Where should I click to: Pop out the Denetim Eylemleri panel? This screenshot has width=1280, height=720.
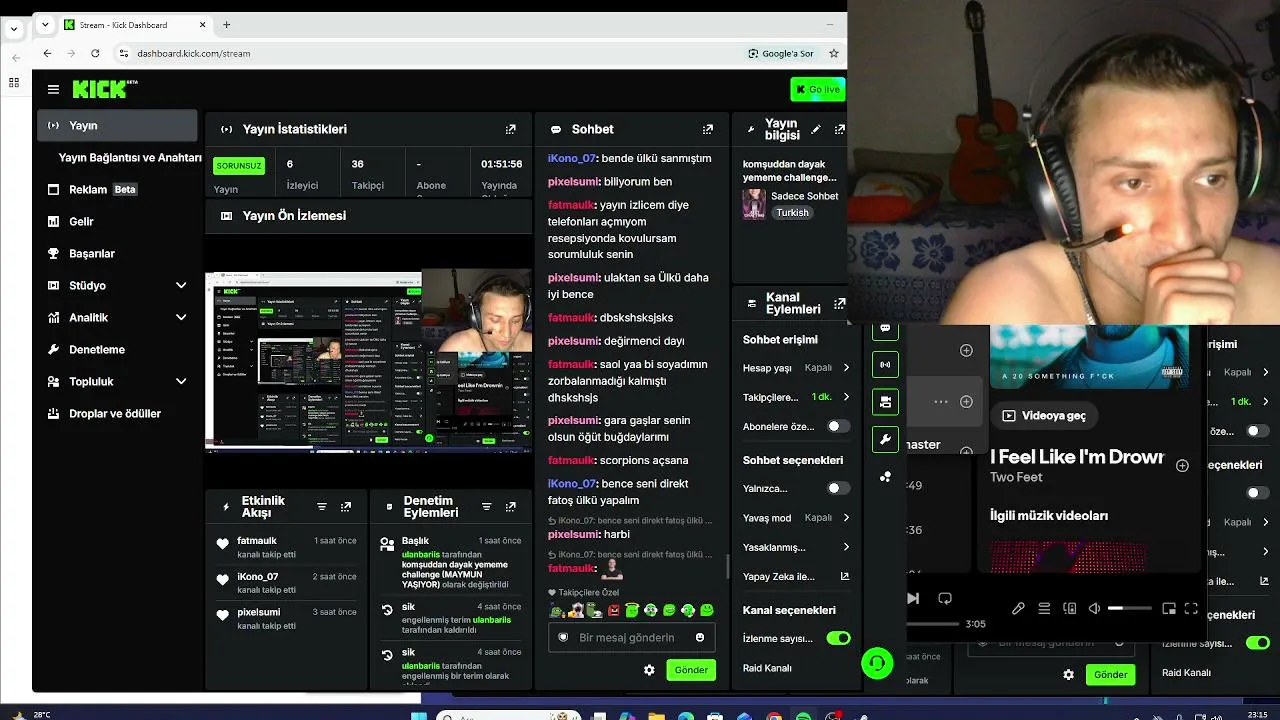tap(510, 507)
